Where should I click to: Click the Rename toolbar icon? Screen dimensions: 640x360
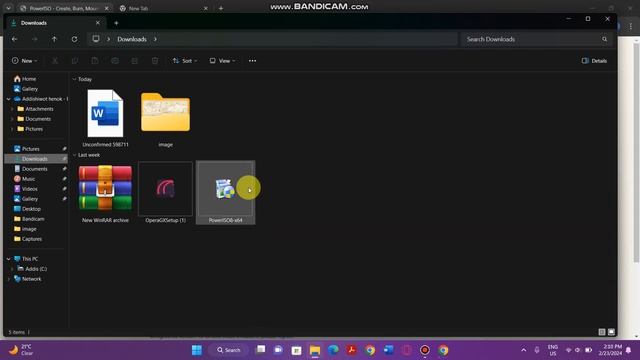(x=115, y=61)
